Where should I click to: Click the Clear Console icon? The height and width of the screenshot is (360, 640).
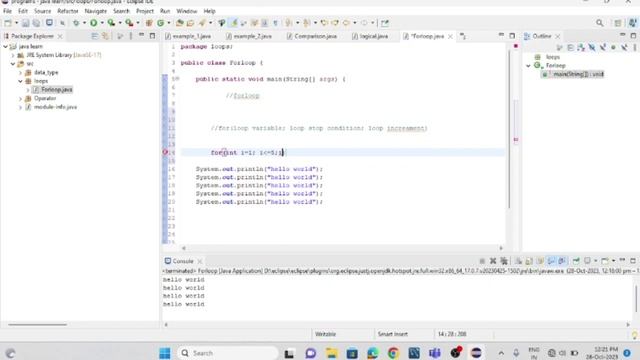click(x=518, y=261)
